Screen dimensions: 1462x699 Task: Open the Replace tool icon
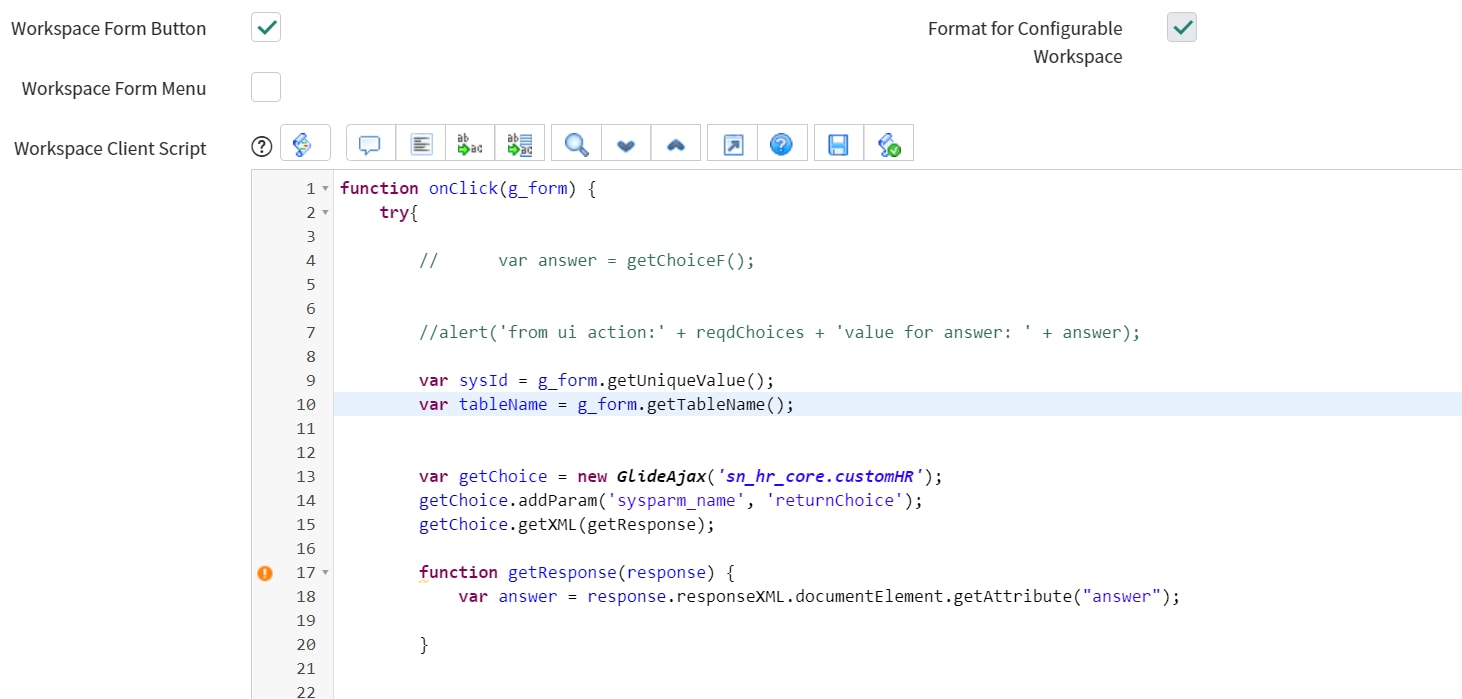pos(469,142)
